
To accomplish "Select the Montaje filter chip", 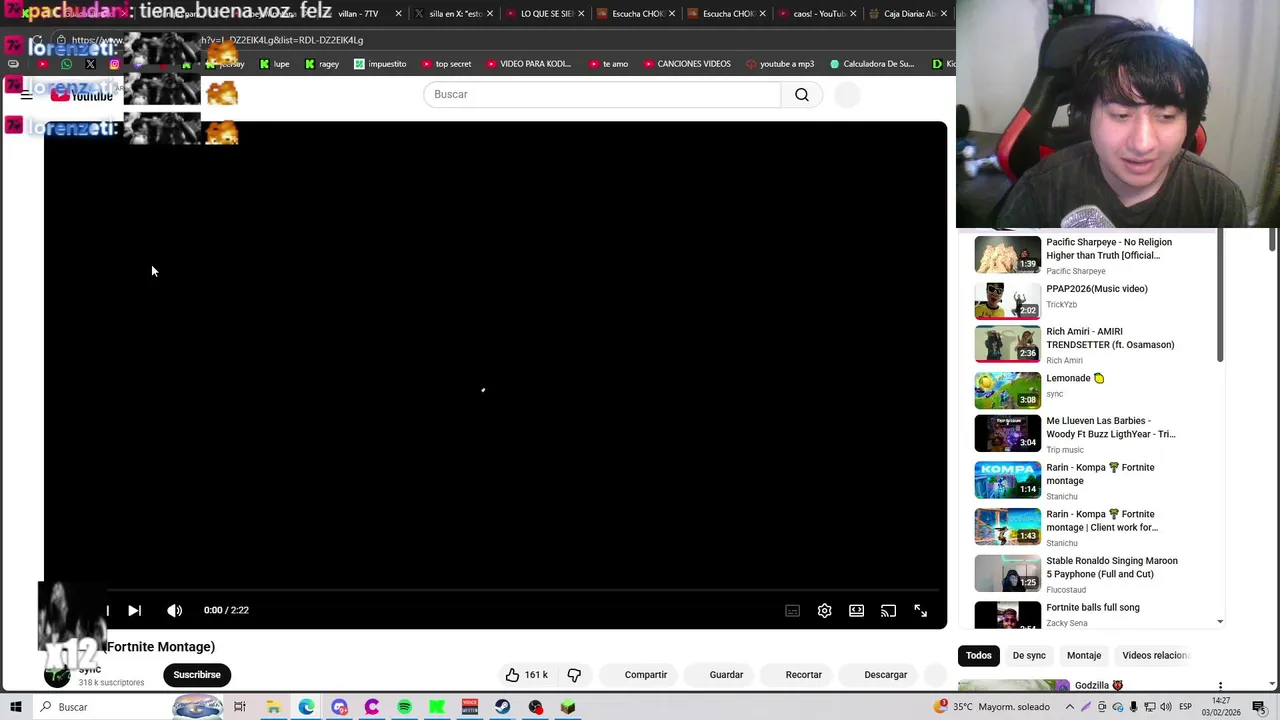I will [1084, 656].
